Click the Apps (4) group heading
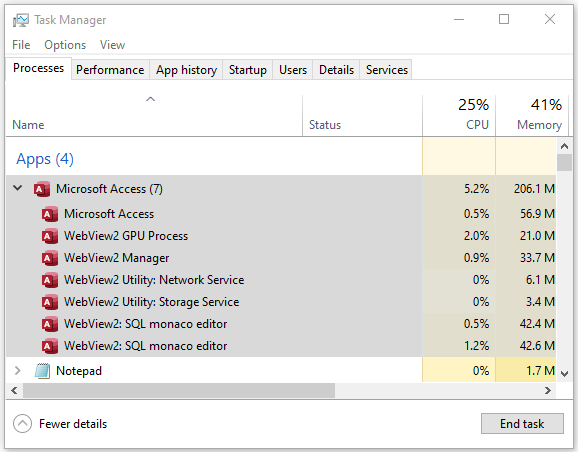The width and height of the screenshot is (578, 452). [x=45, y=159]
